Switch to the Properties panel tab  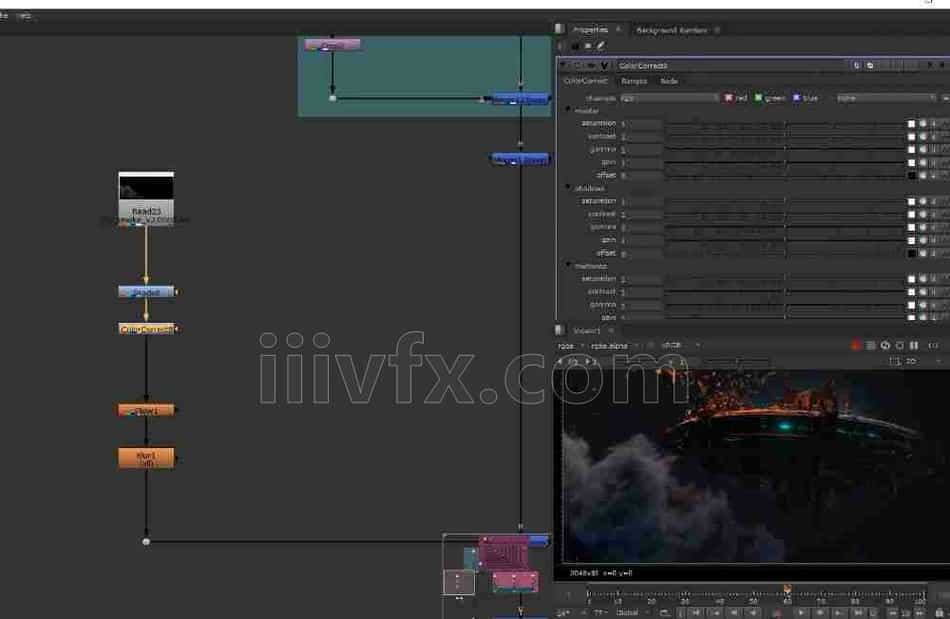pos(590,30)
